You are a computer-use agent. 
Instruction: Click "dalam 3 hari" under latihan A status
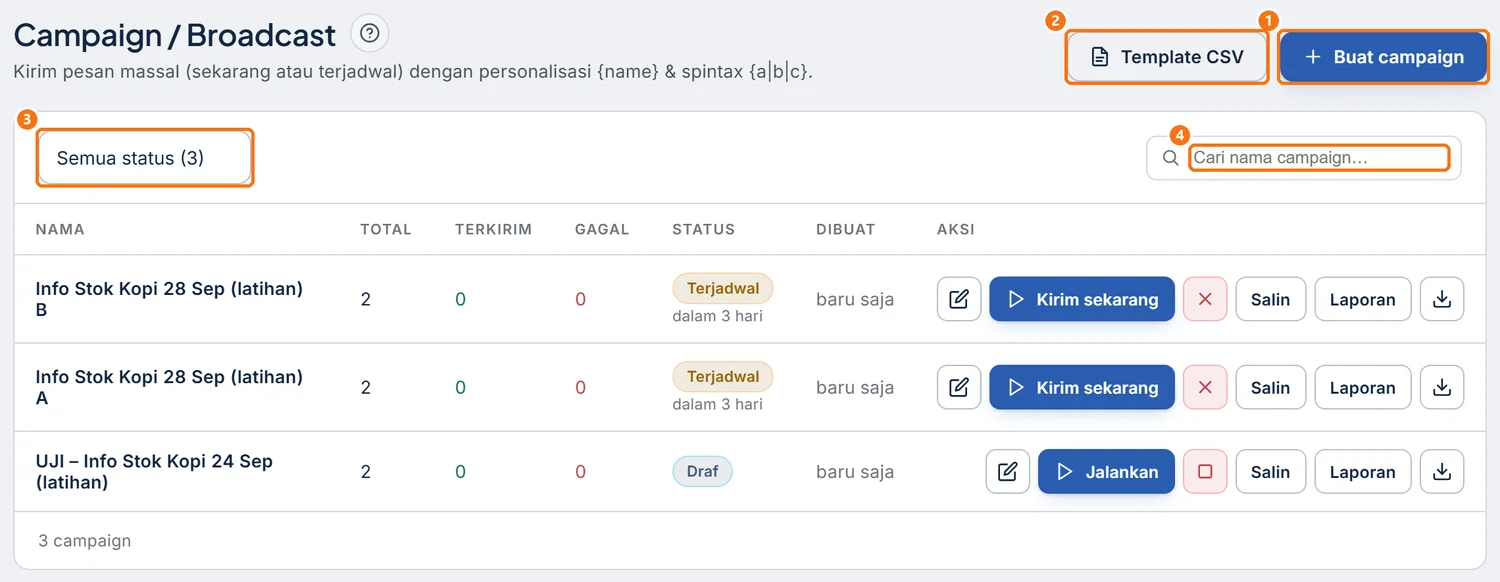[x=717, y=404]
